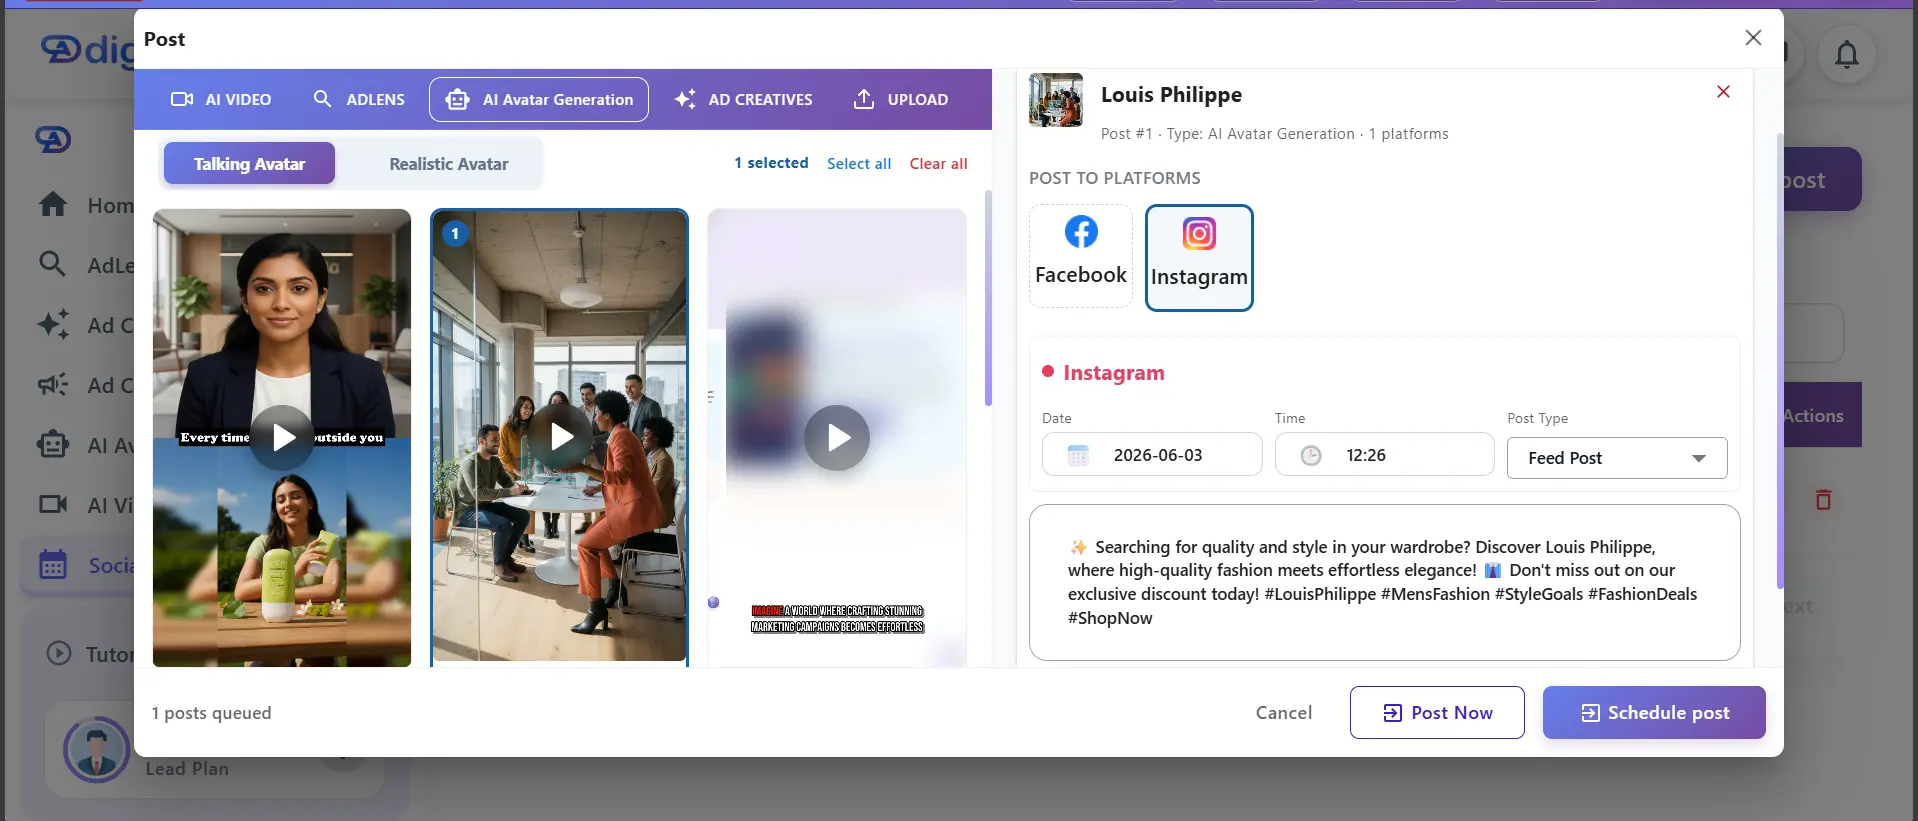This screenshot has height=821, width=1918.
Task: Close the Post dialog
Action: point(1753,38)
